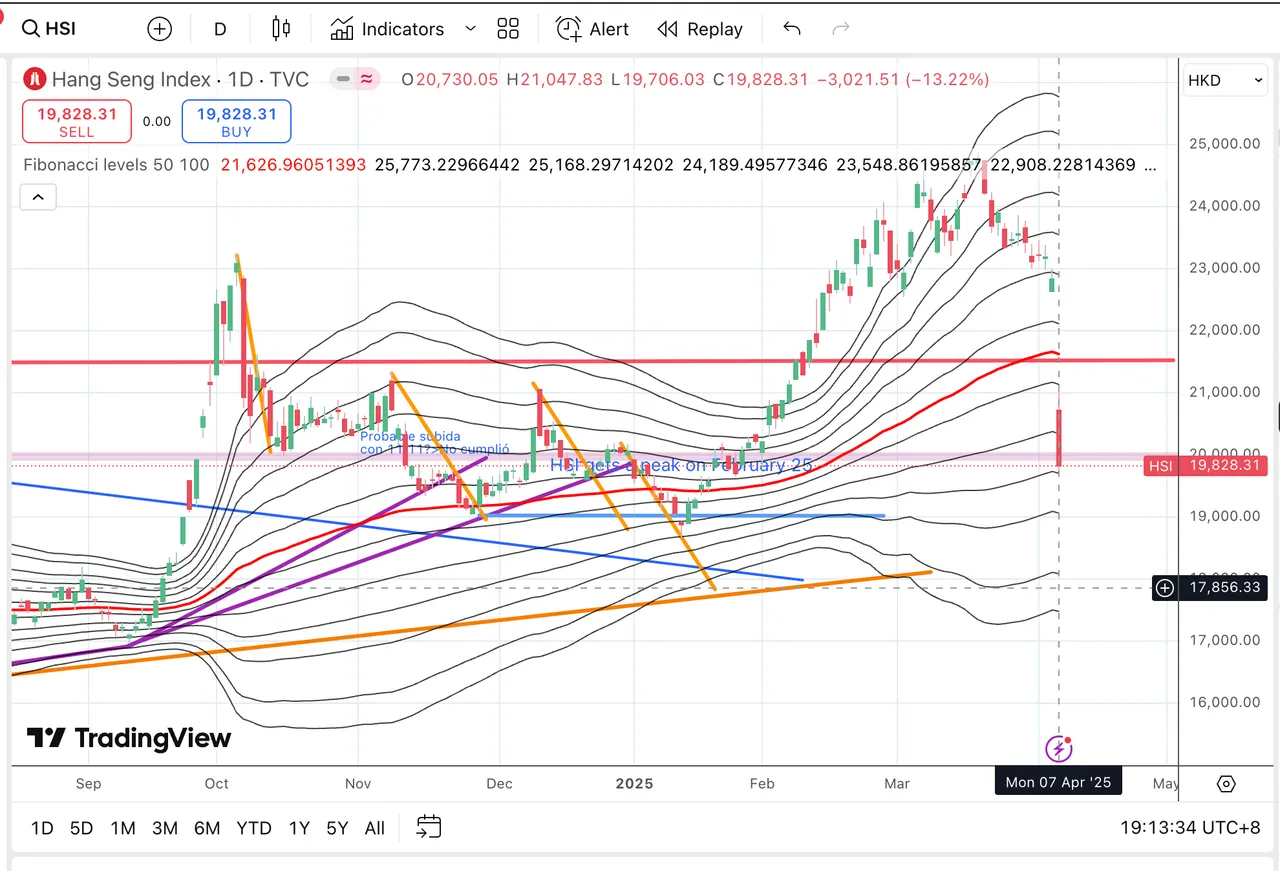Select the 1M range
This screenshot has height=871, width=1280.
point(123,828)
